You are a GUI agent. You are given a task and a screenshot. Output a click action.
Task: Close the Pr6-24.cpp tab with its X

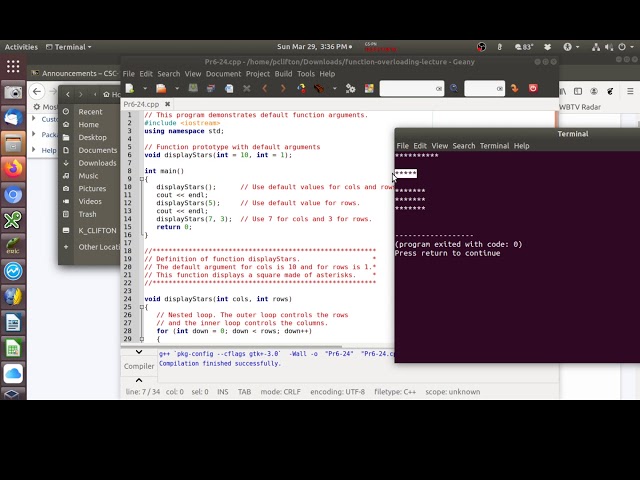(167, 104)
